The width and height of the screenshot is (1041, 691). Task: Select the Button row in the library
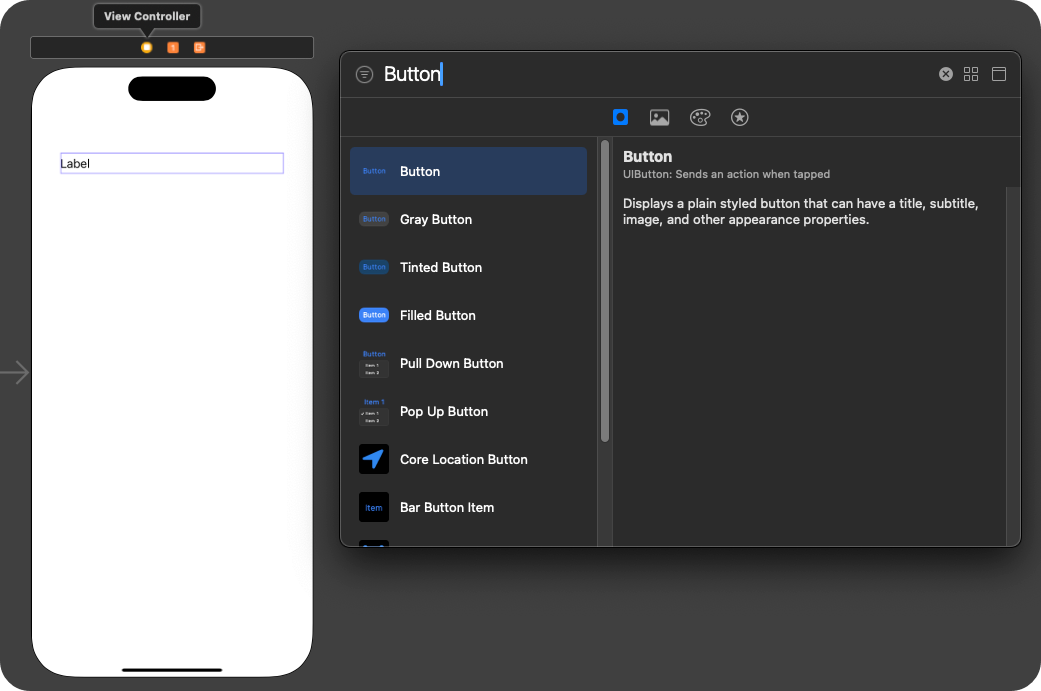(x=468, y=171)
